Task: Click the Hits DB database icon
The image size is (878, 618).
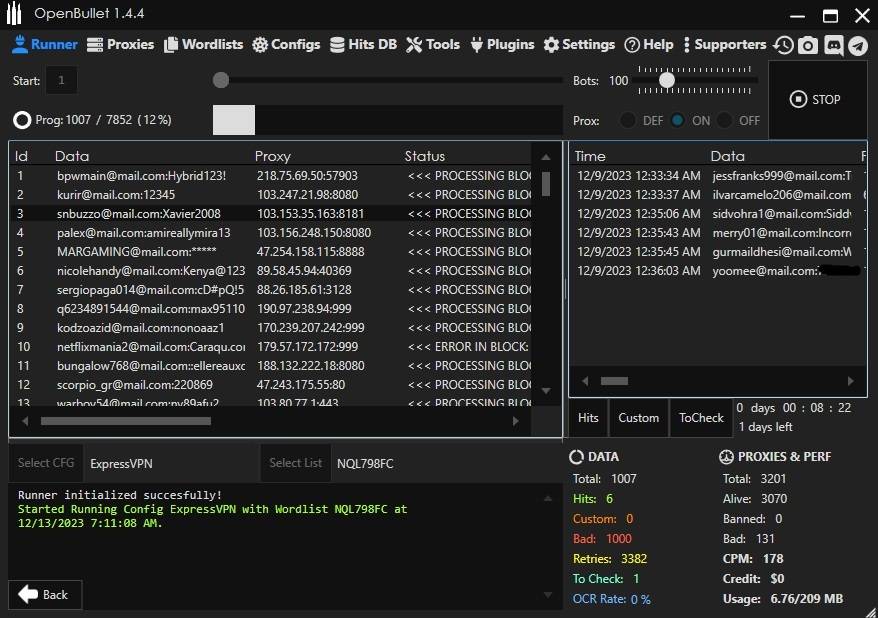Action: pos(336,45)
